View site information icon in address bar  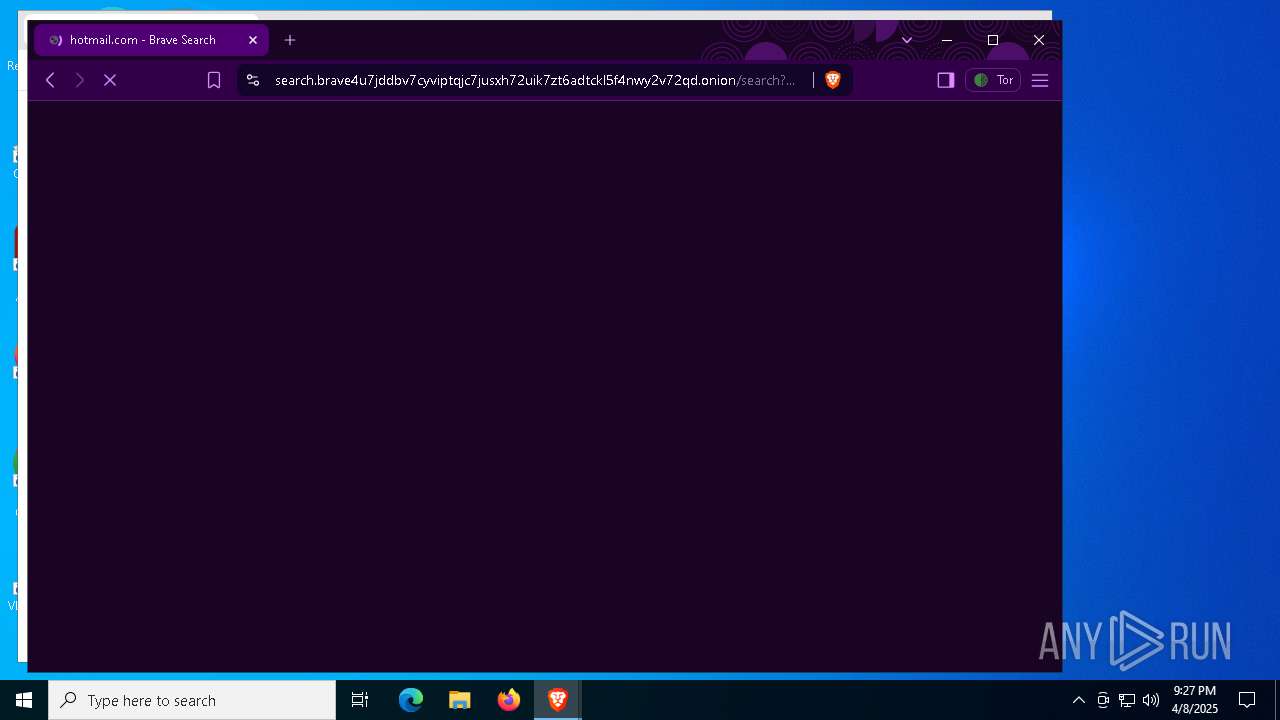(253, 80)
